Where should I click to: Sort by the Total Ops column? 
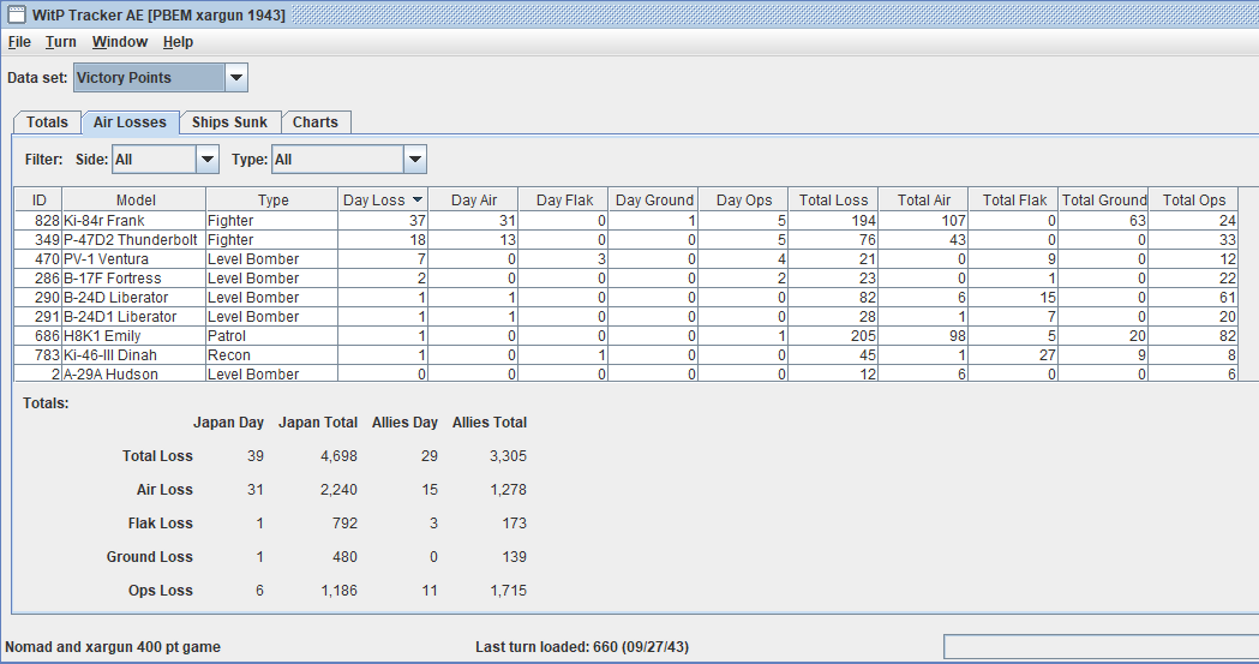tap(1193, 200)
